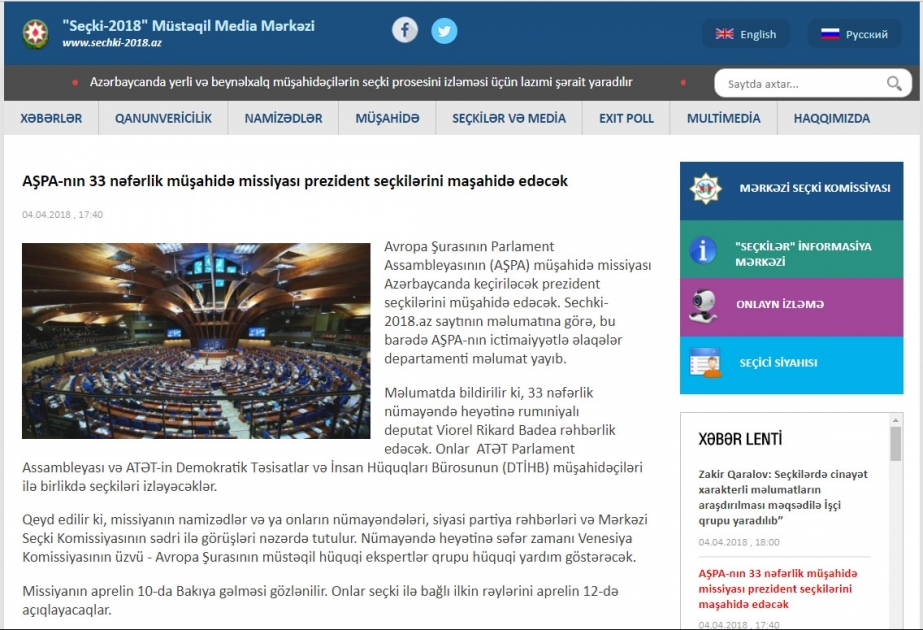Click the search magnifier icon
This screenshot has width=923, height=630.
[894, 84]
